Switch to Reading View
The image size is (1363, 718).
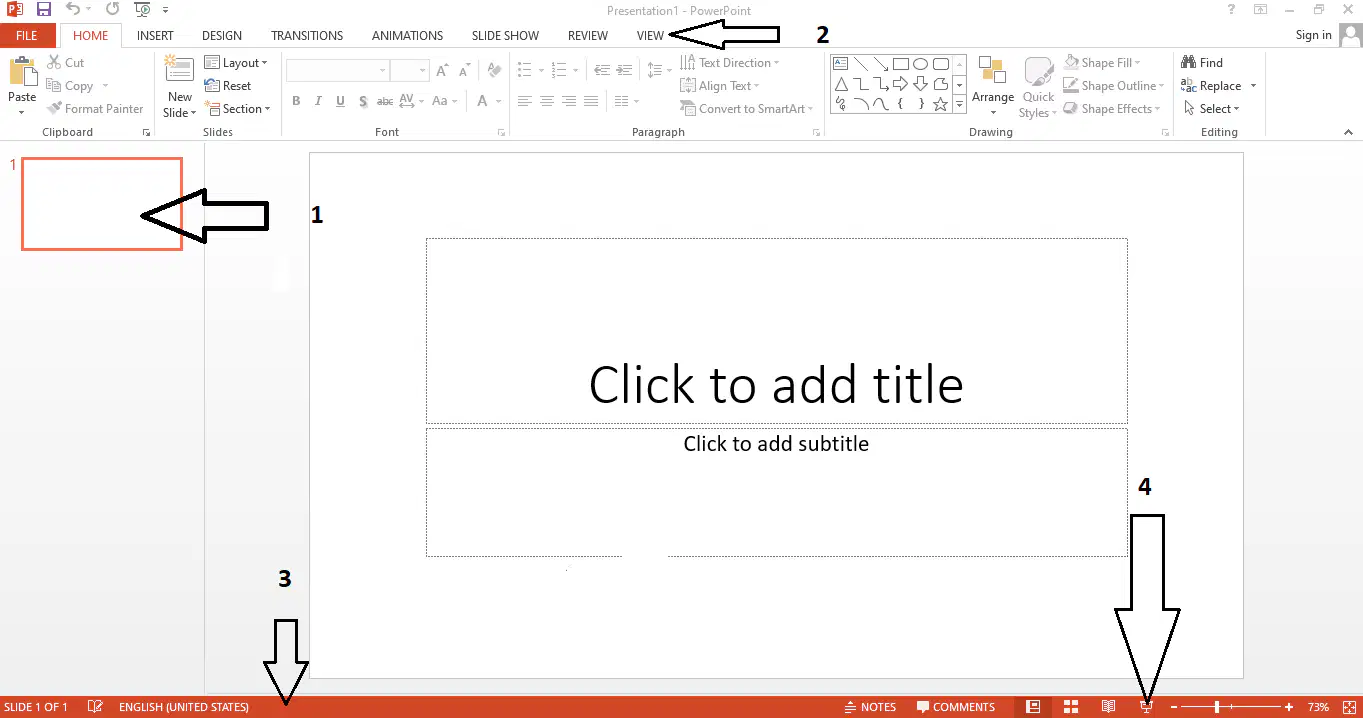click(x=1108, y=707)
